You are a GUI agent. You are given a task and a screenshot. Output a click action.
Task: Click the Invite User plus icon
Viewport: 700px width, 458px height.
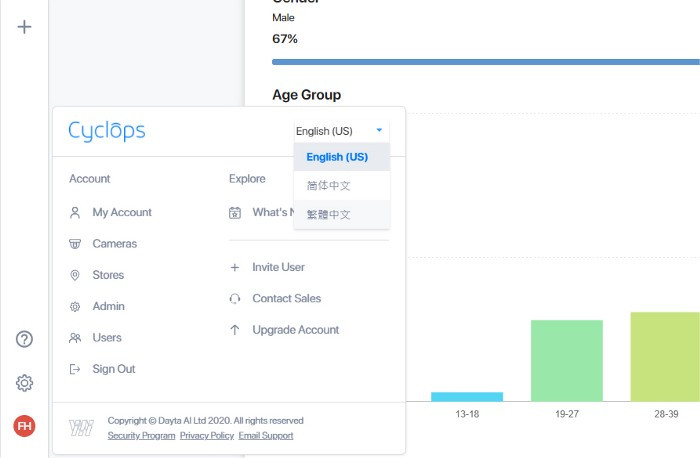(x=235, y=267)
